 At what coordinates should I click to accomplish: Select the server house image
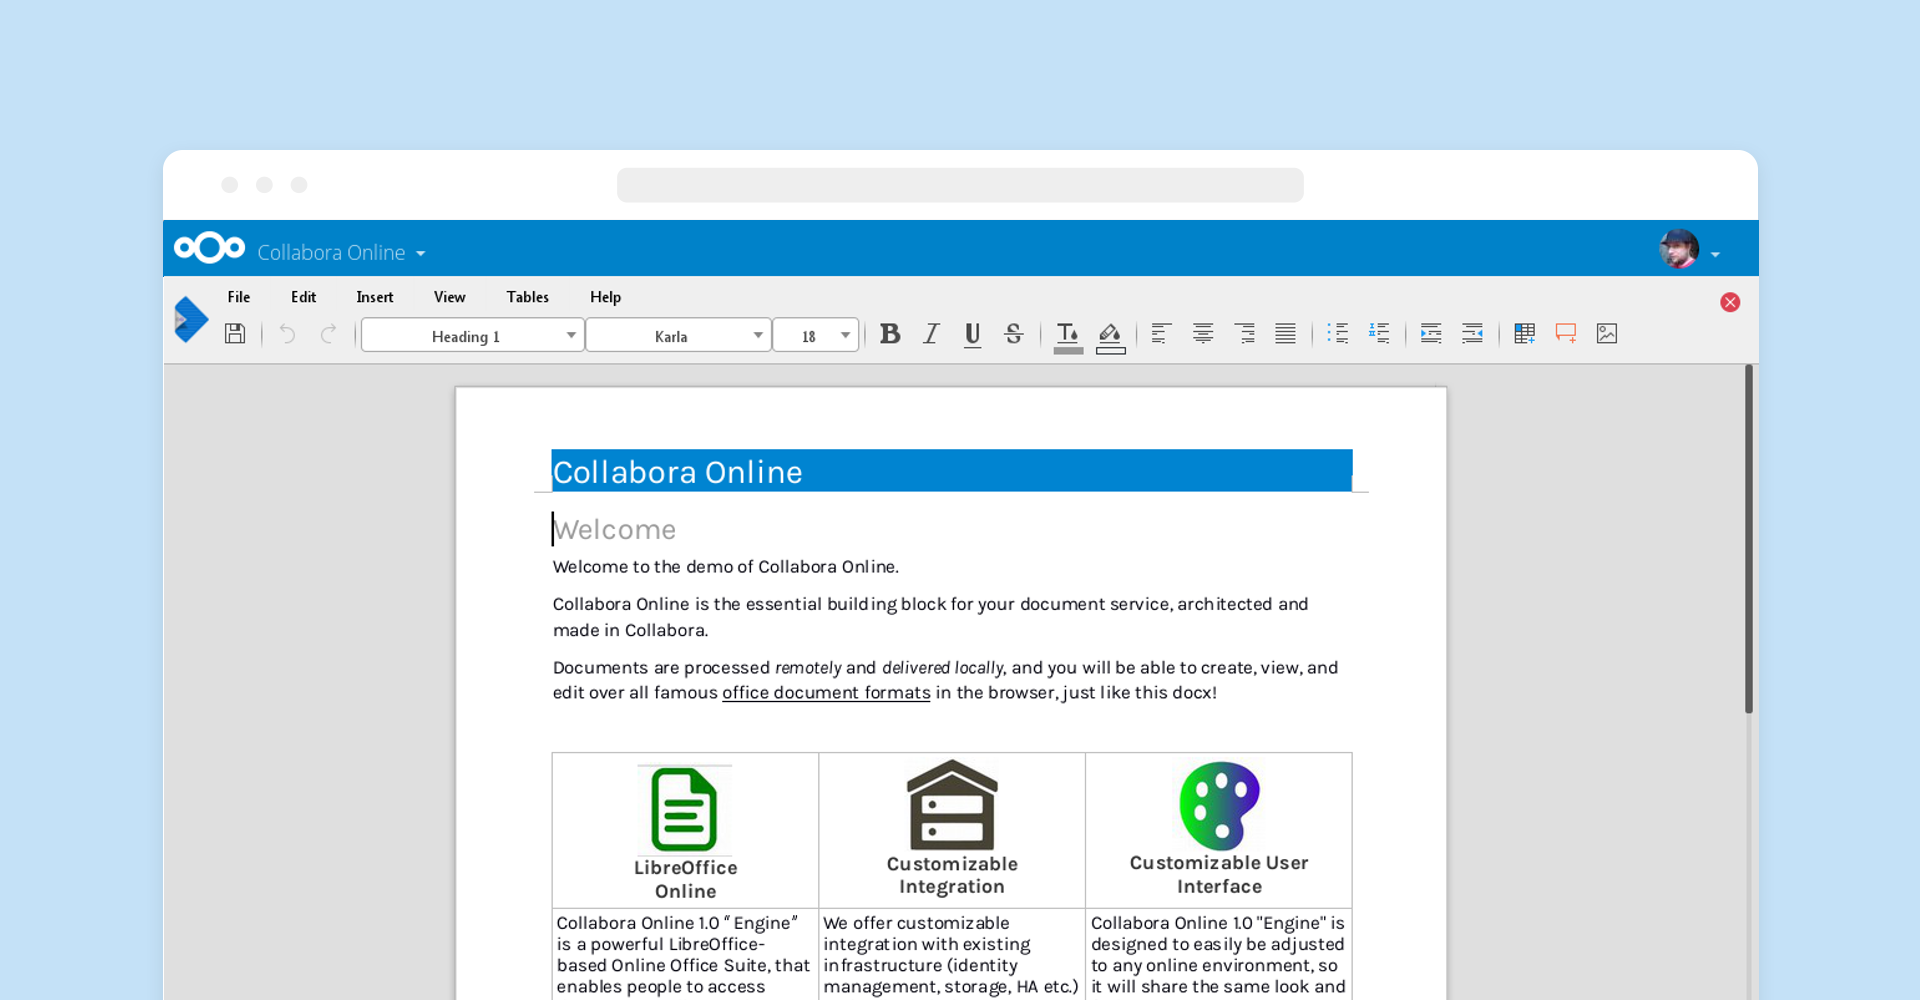tap(952, 805)
